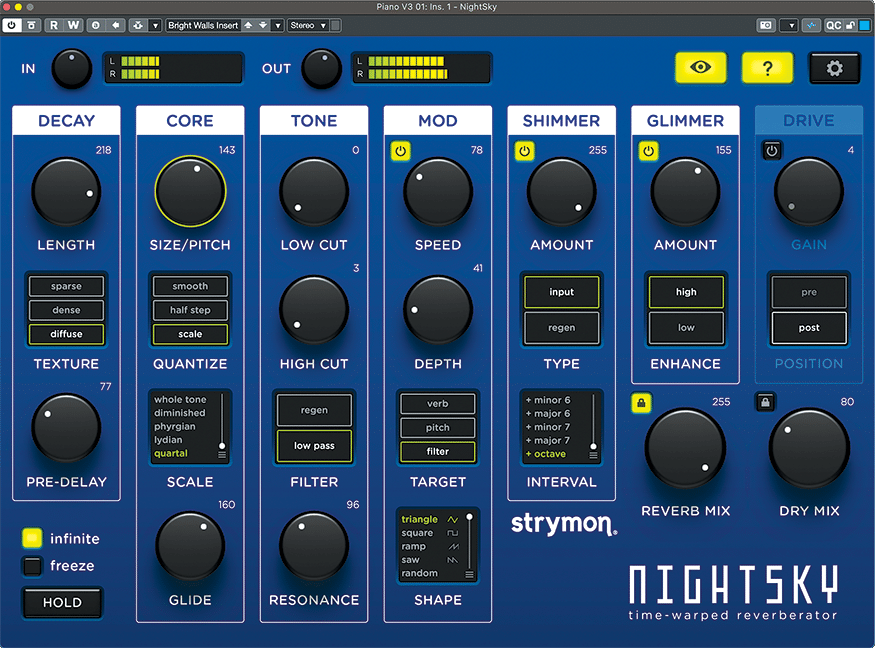Click the preset management icon in toolbar
This screenshot has height=648, width=875.
click(x=137, y=25)
